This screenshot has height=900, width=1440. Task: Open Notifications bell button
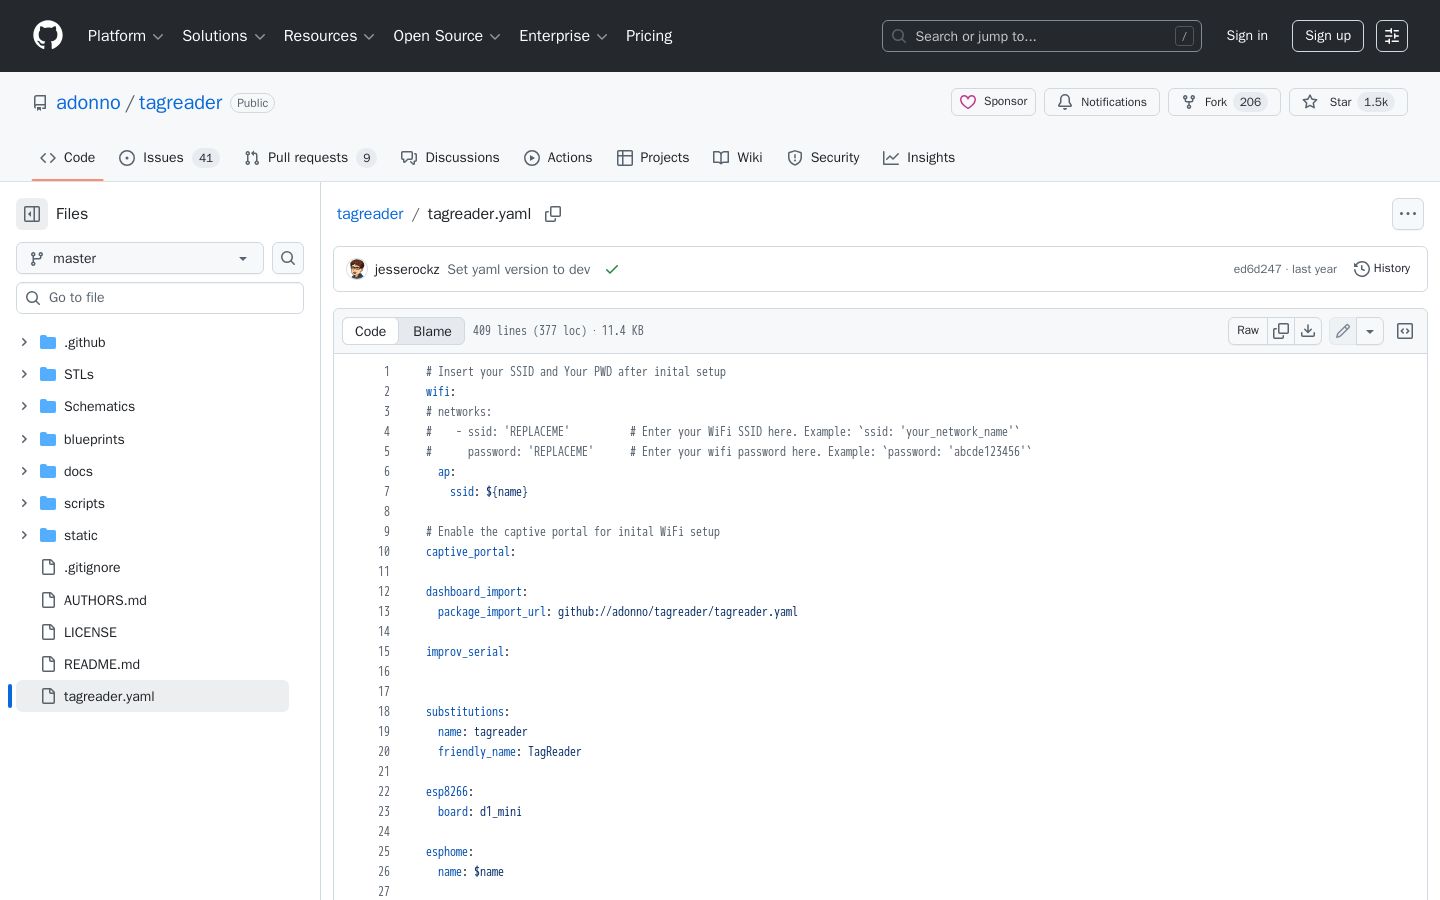pyautogui.click(x=1102, y=102)
